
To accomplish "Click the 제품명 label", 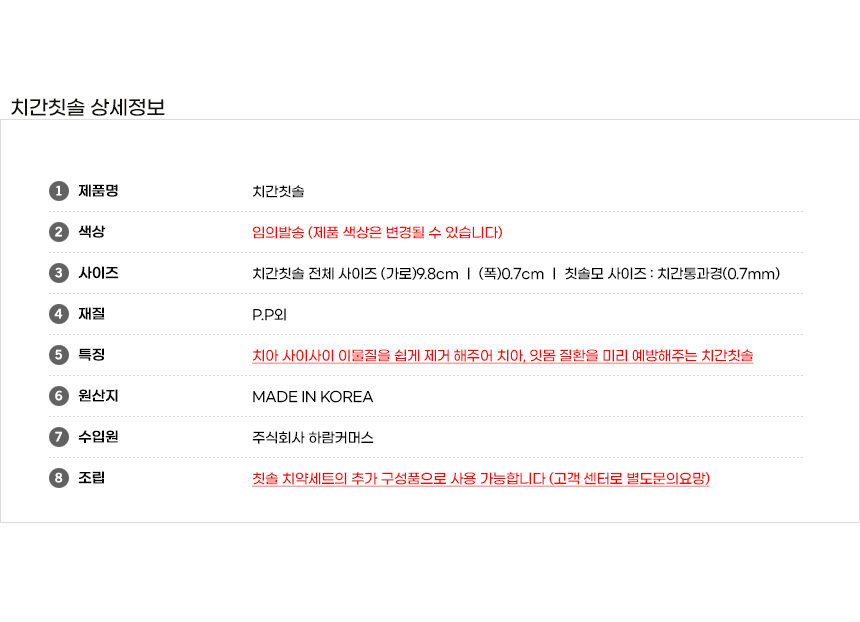I will click(x=98, y=191).
